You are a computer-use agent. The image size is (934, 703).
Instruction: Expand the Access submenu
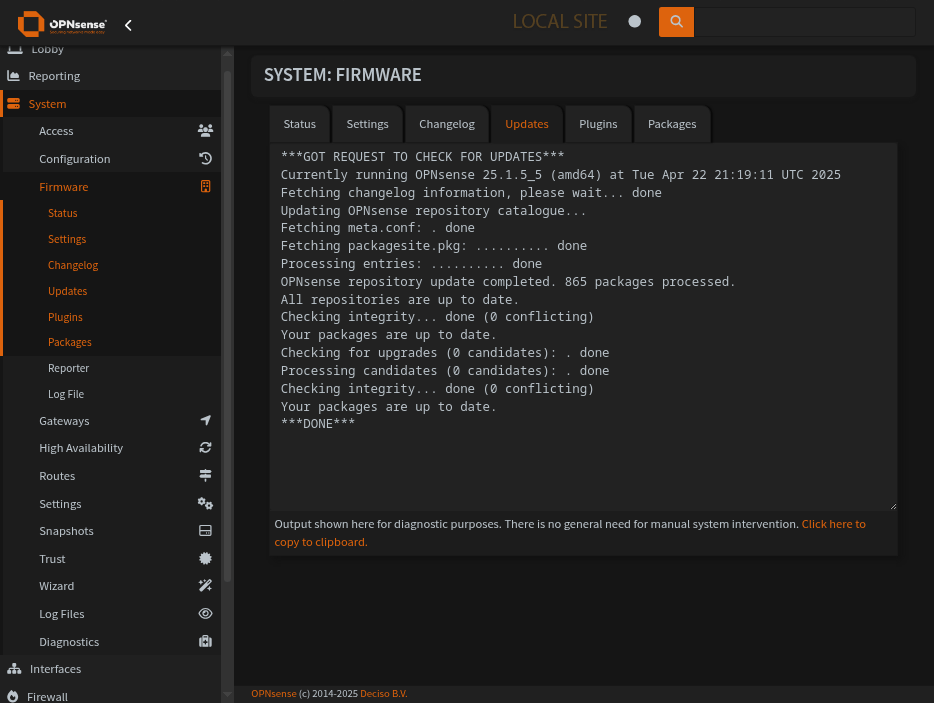(112, 131)
